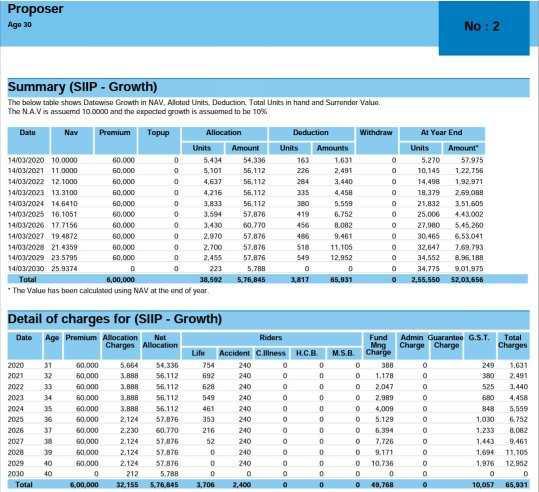The width and height of the screenshot is (539, 492).
Task: Click total allocation charges 32,155
Action: pyautogui.click(x=127, y=485)
